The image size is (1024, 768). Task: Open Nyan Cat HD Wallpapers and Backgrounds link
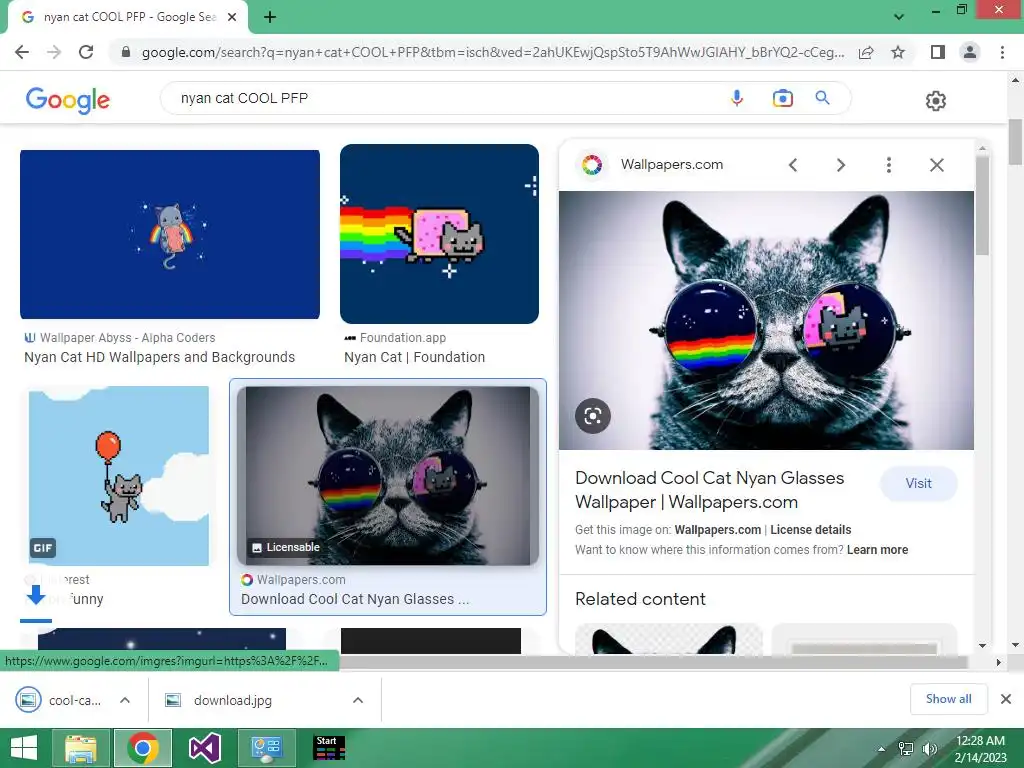pos(159,357)
